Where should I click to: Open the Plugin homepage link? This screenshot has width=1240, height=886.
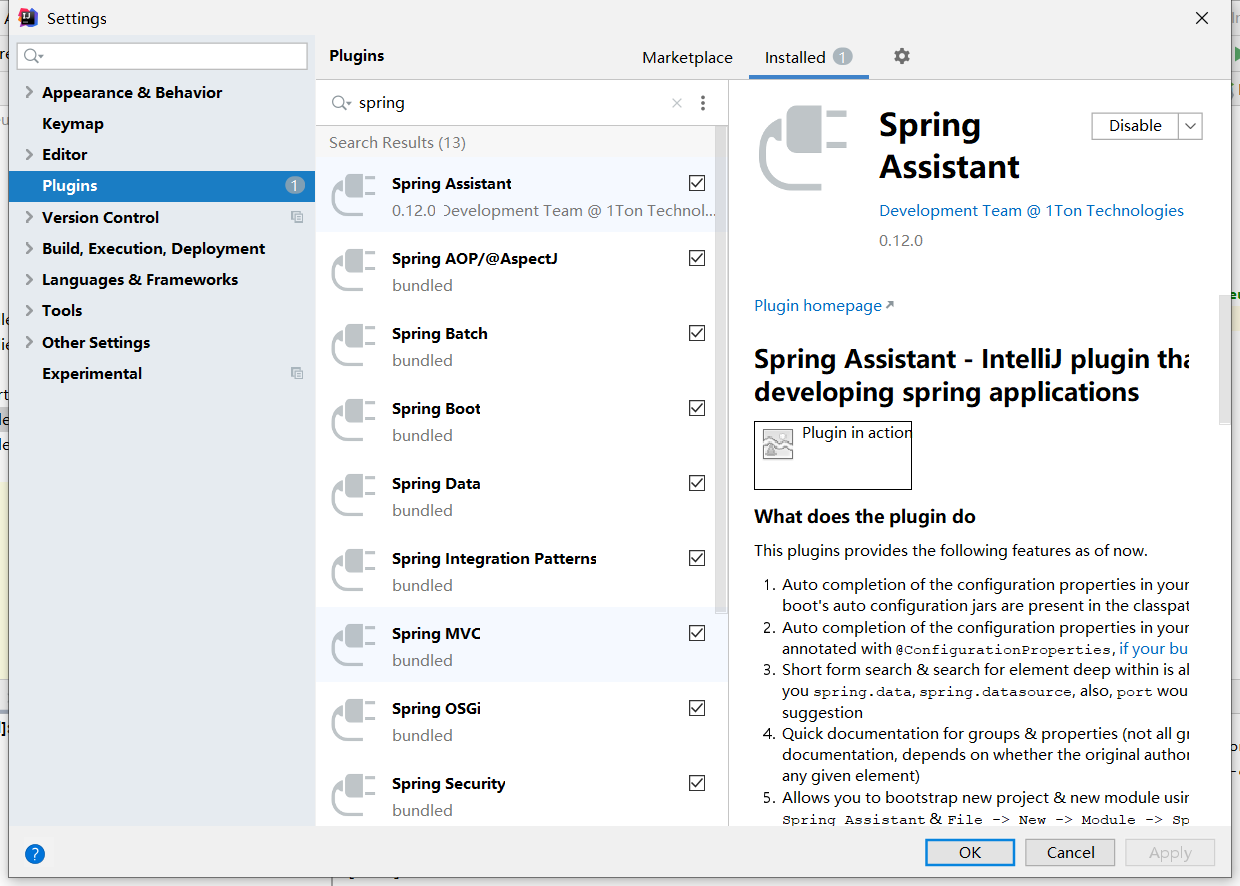(x=824, y=305)
